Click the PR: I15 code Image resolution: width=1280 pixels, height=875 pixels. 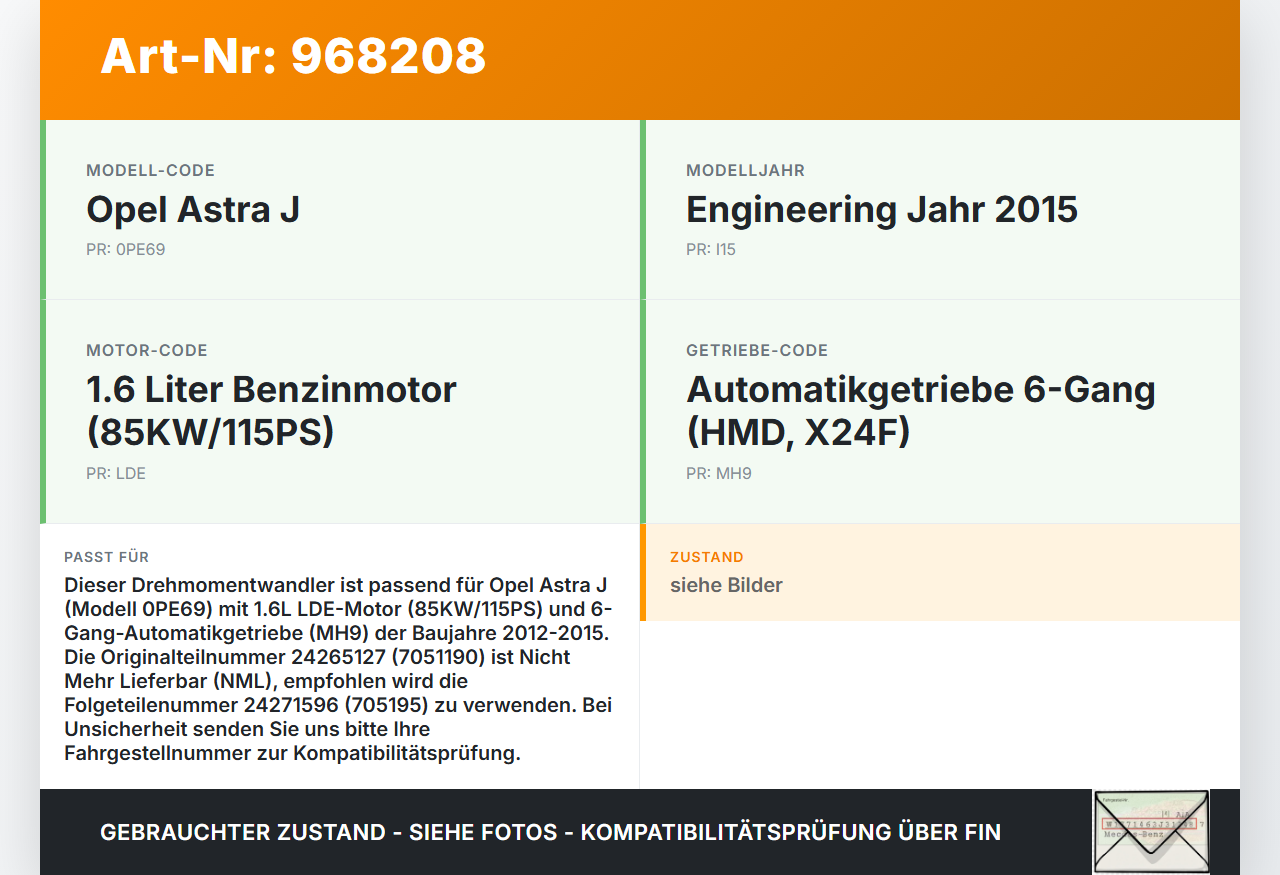point(710,250)
